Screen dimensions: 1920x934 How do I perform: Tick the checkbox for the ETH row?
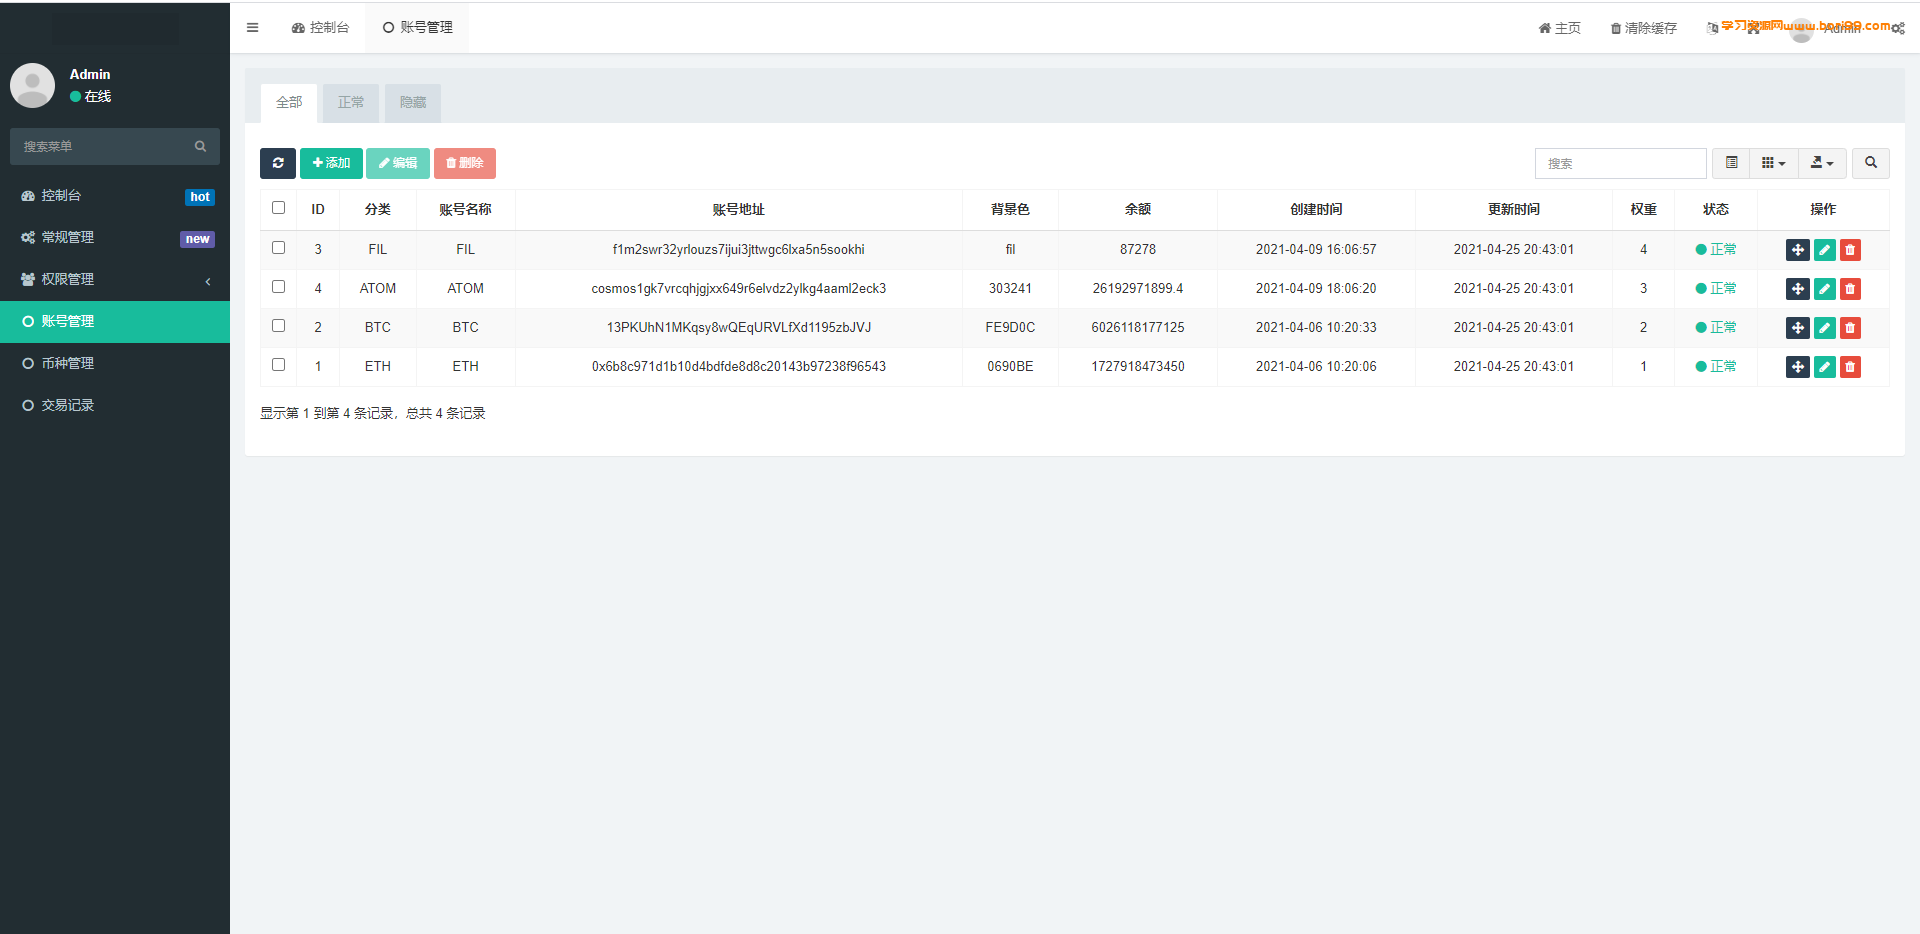pos(278,365)
